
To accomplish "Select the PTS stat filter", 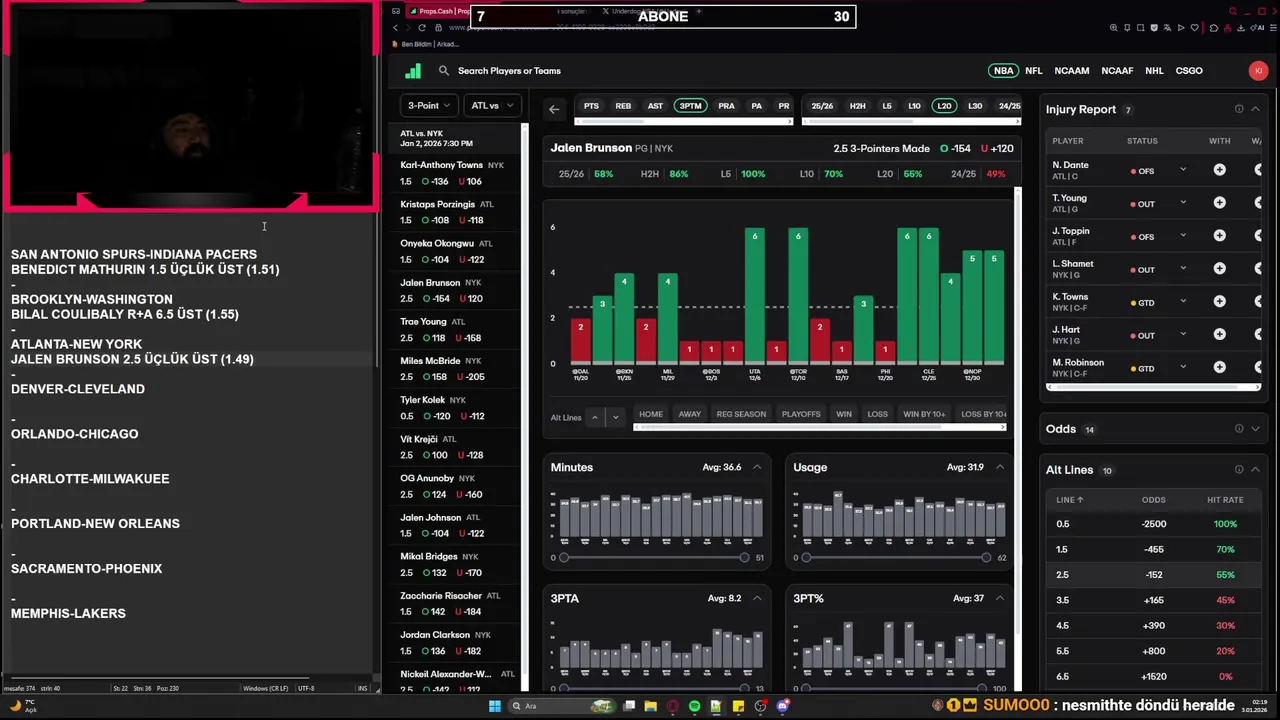I will click(592, 106).
